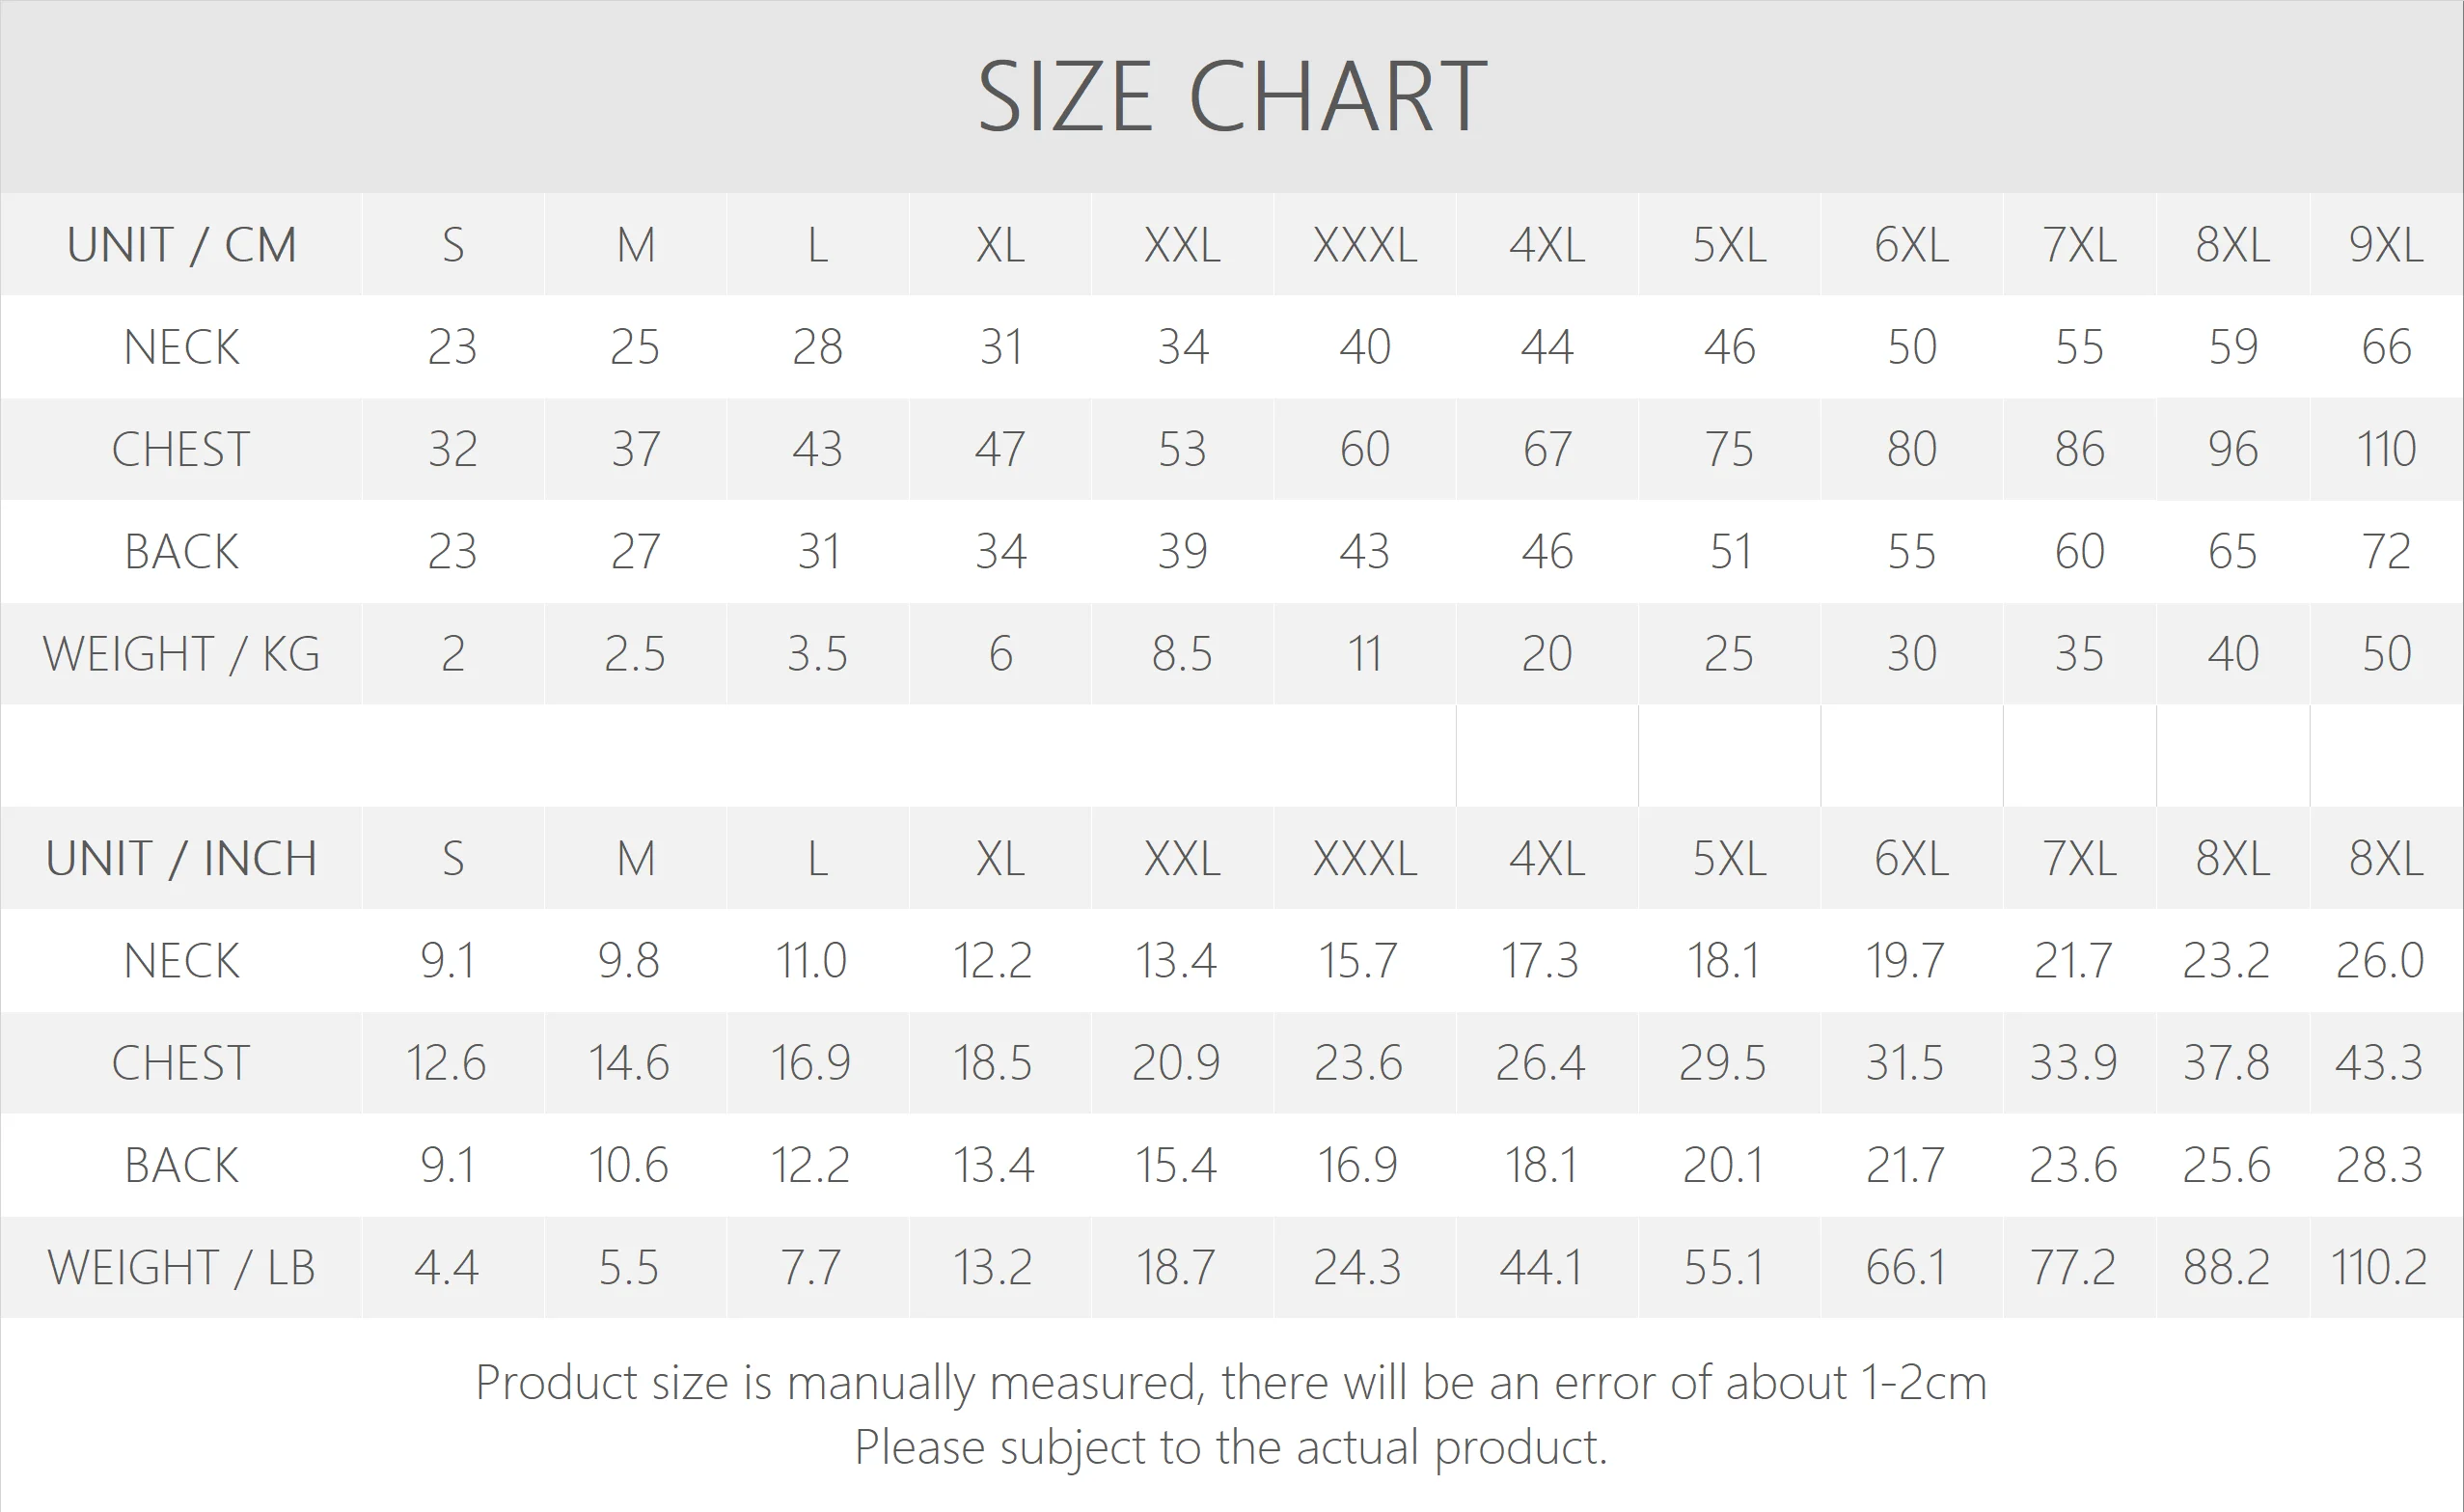Screen dimensions: 2464x1512
Task: Select the UNIT / INCH header cell
Action: [x=181, y=858]
